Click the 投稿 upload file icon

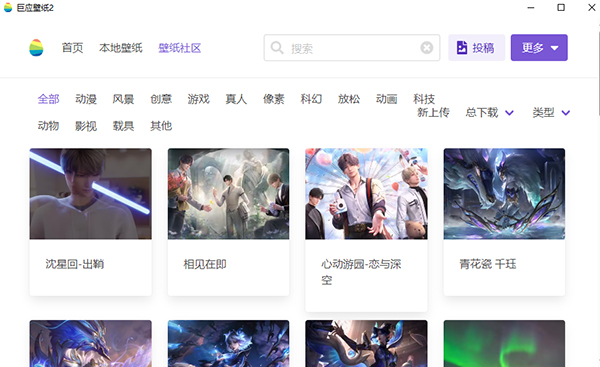pyautogui.click(x=462, y=48)
